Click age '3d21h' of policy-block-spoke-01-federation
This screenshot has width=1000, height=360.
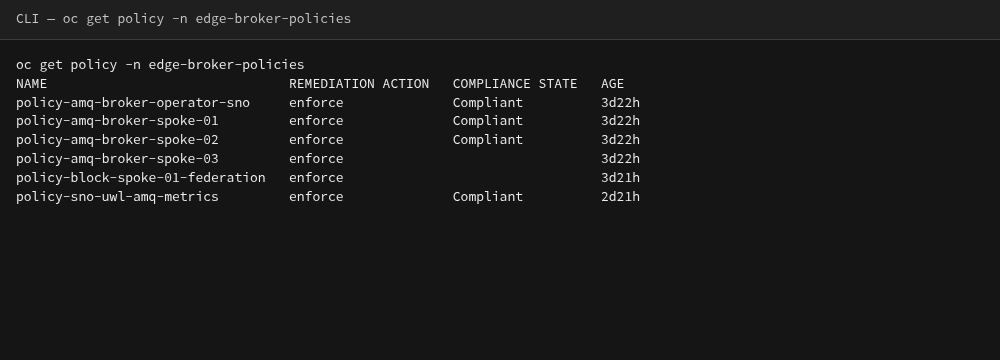tap(621, 177)
